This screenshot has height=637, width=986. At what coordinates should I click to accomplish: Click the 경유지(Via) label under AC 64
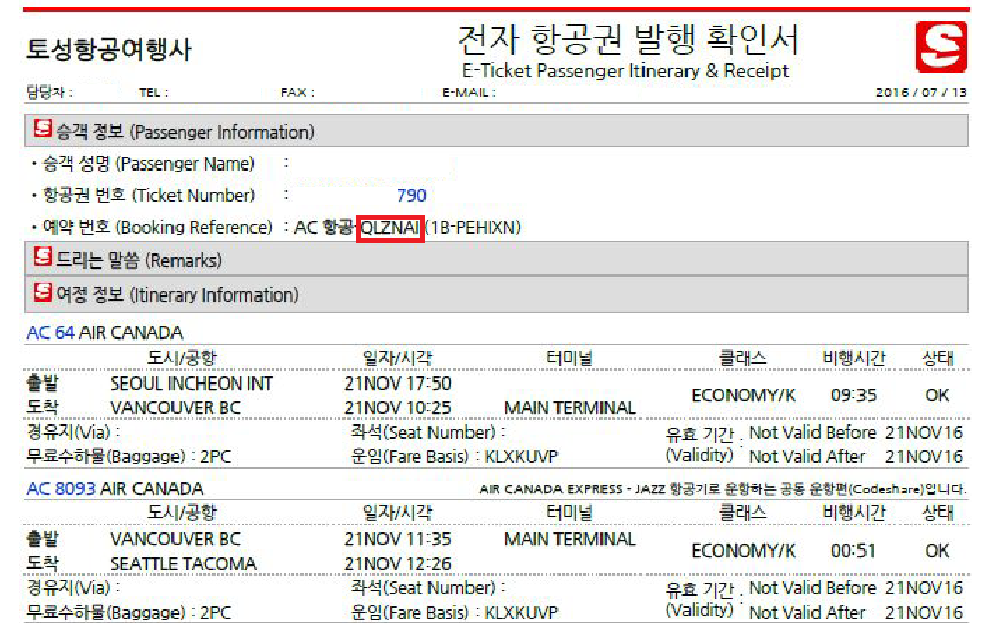click(73, 432)
